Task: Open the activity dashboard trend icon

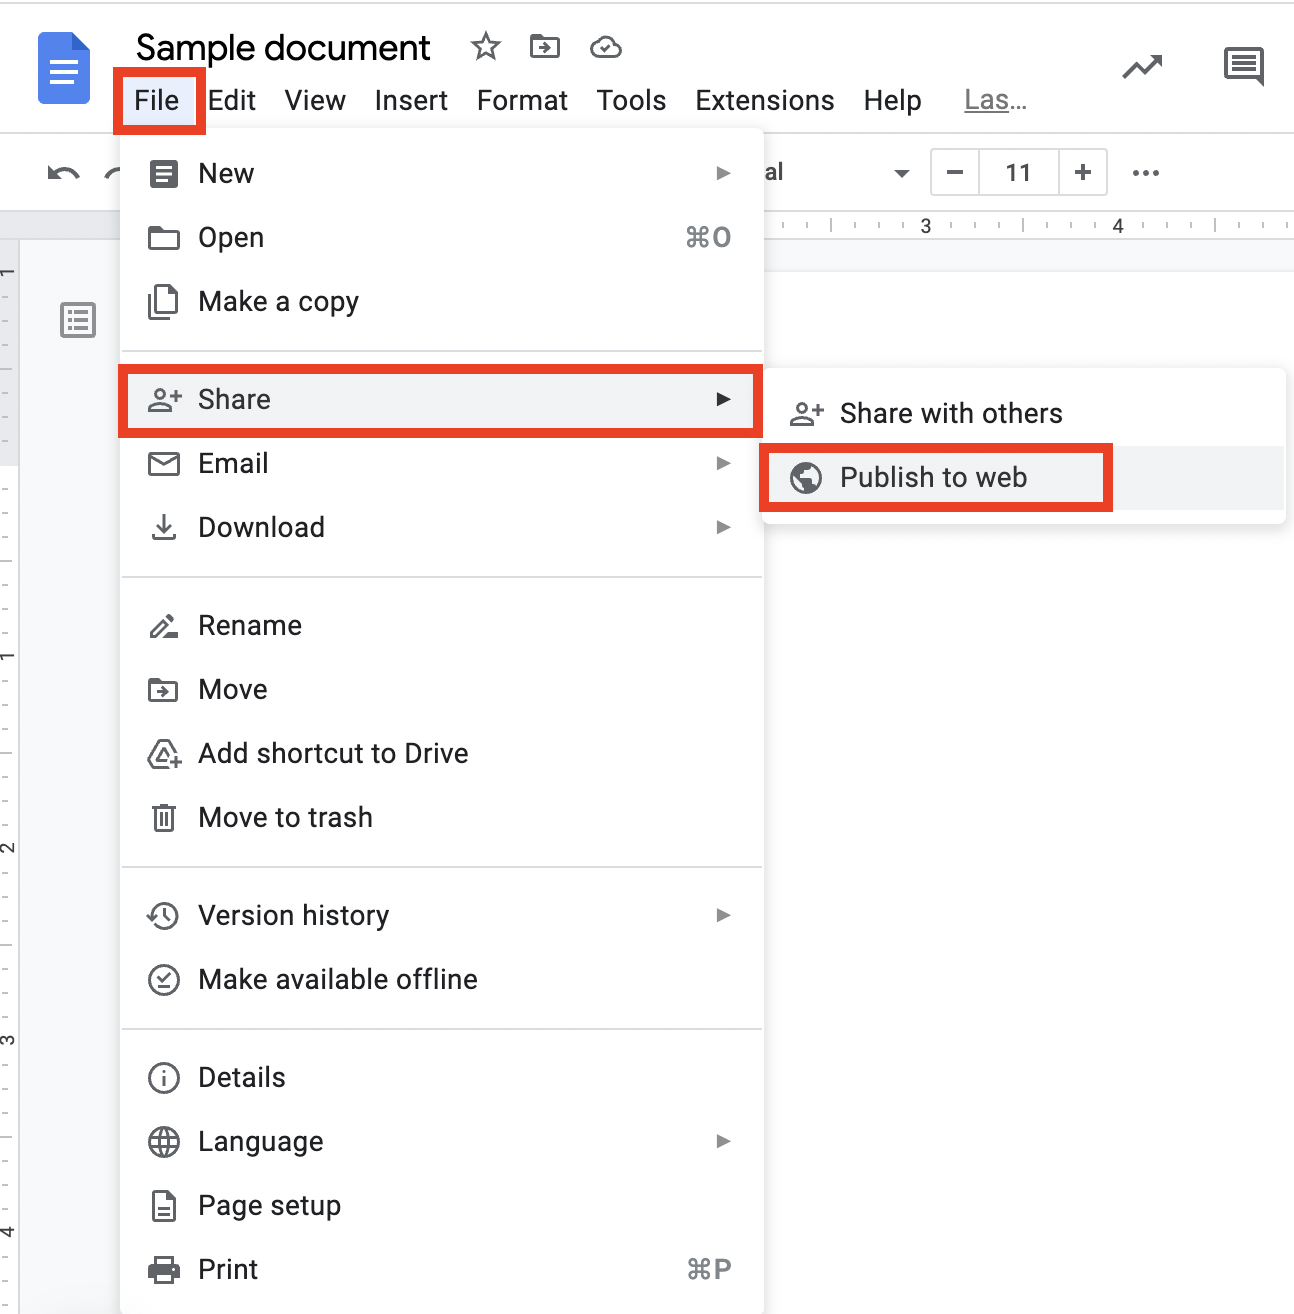Action: click(1142, 67)
